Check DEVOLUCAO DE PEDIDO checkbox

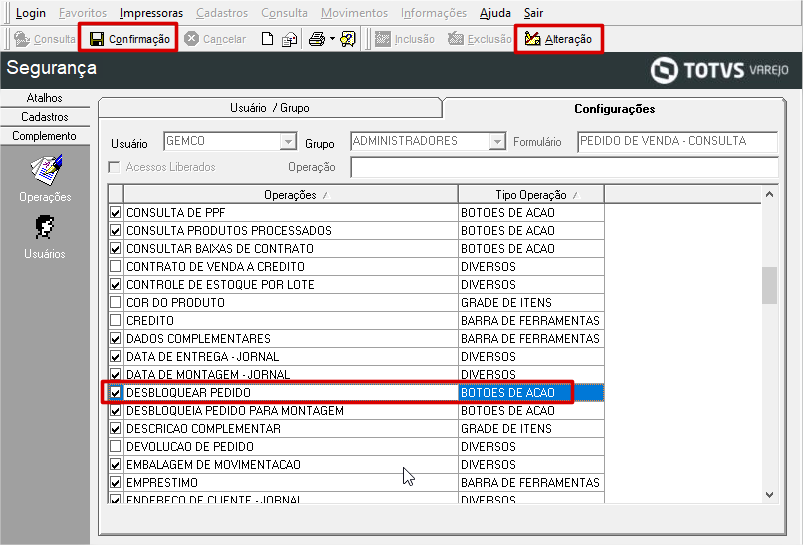(116, 447)
